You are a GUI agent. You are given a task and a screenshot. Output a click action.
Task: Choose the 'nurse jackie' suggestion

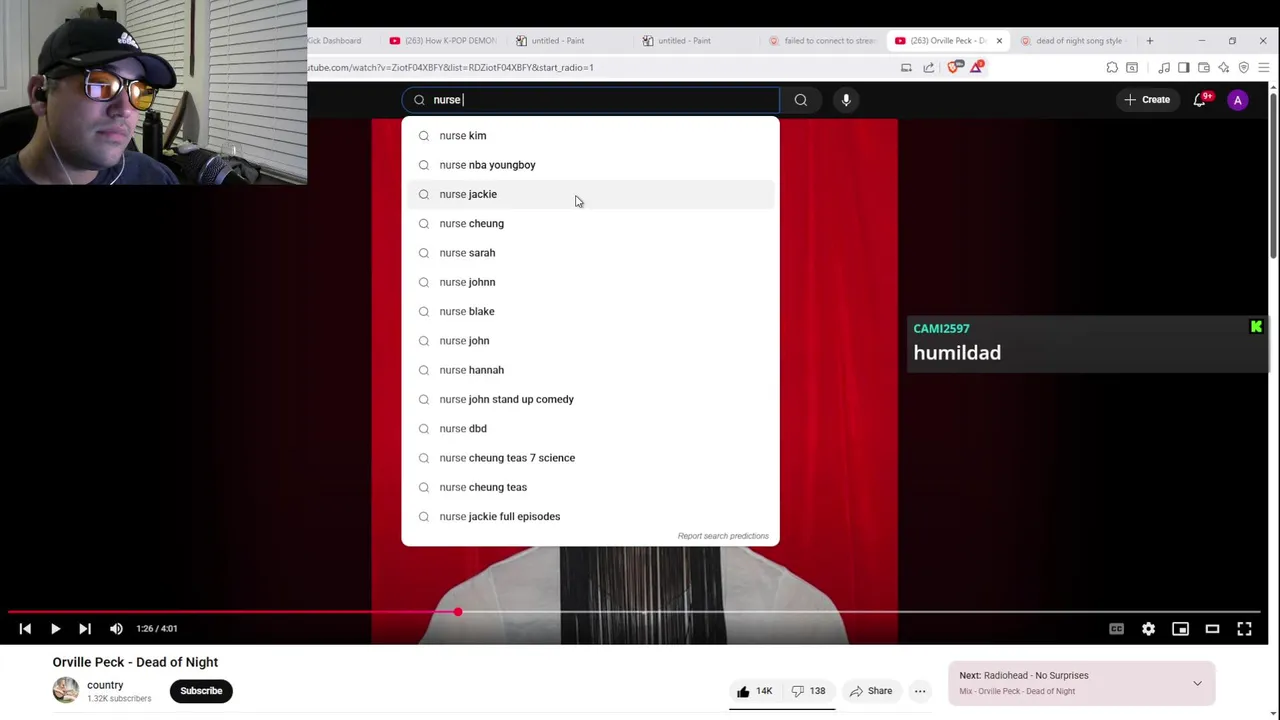(590, 194)
